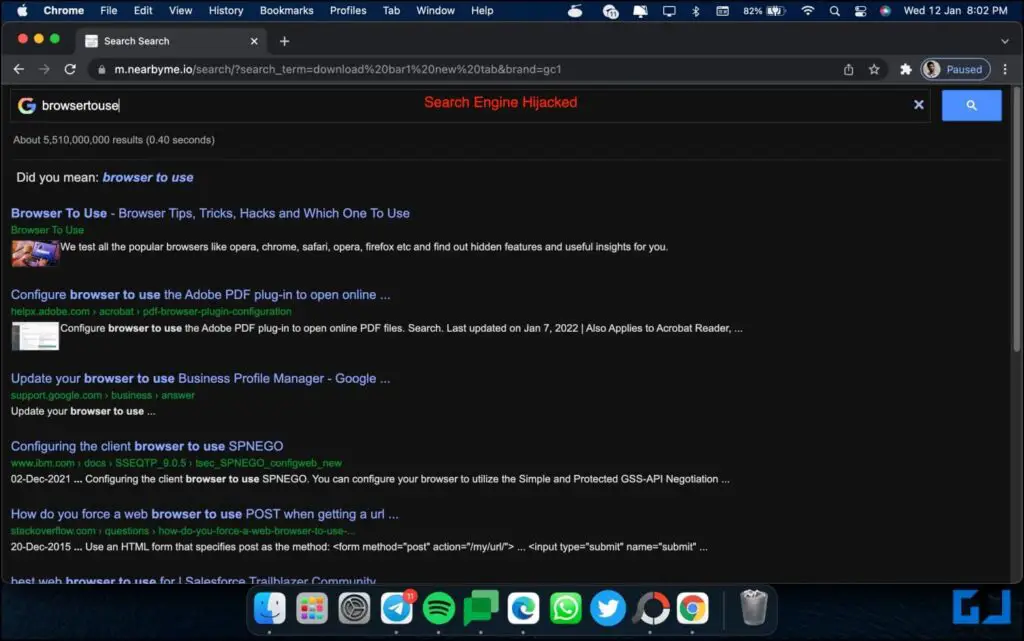Click the Bluetooth menu bar icon
1024x641 pixels.
696,10
